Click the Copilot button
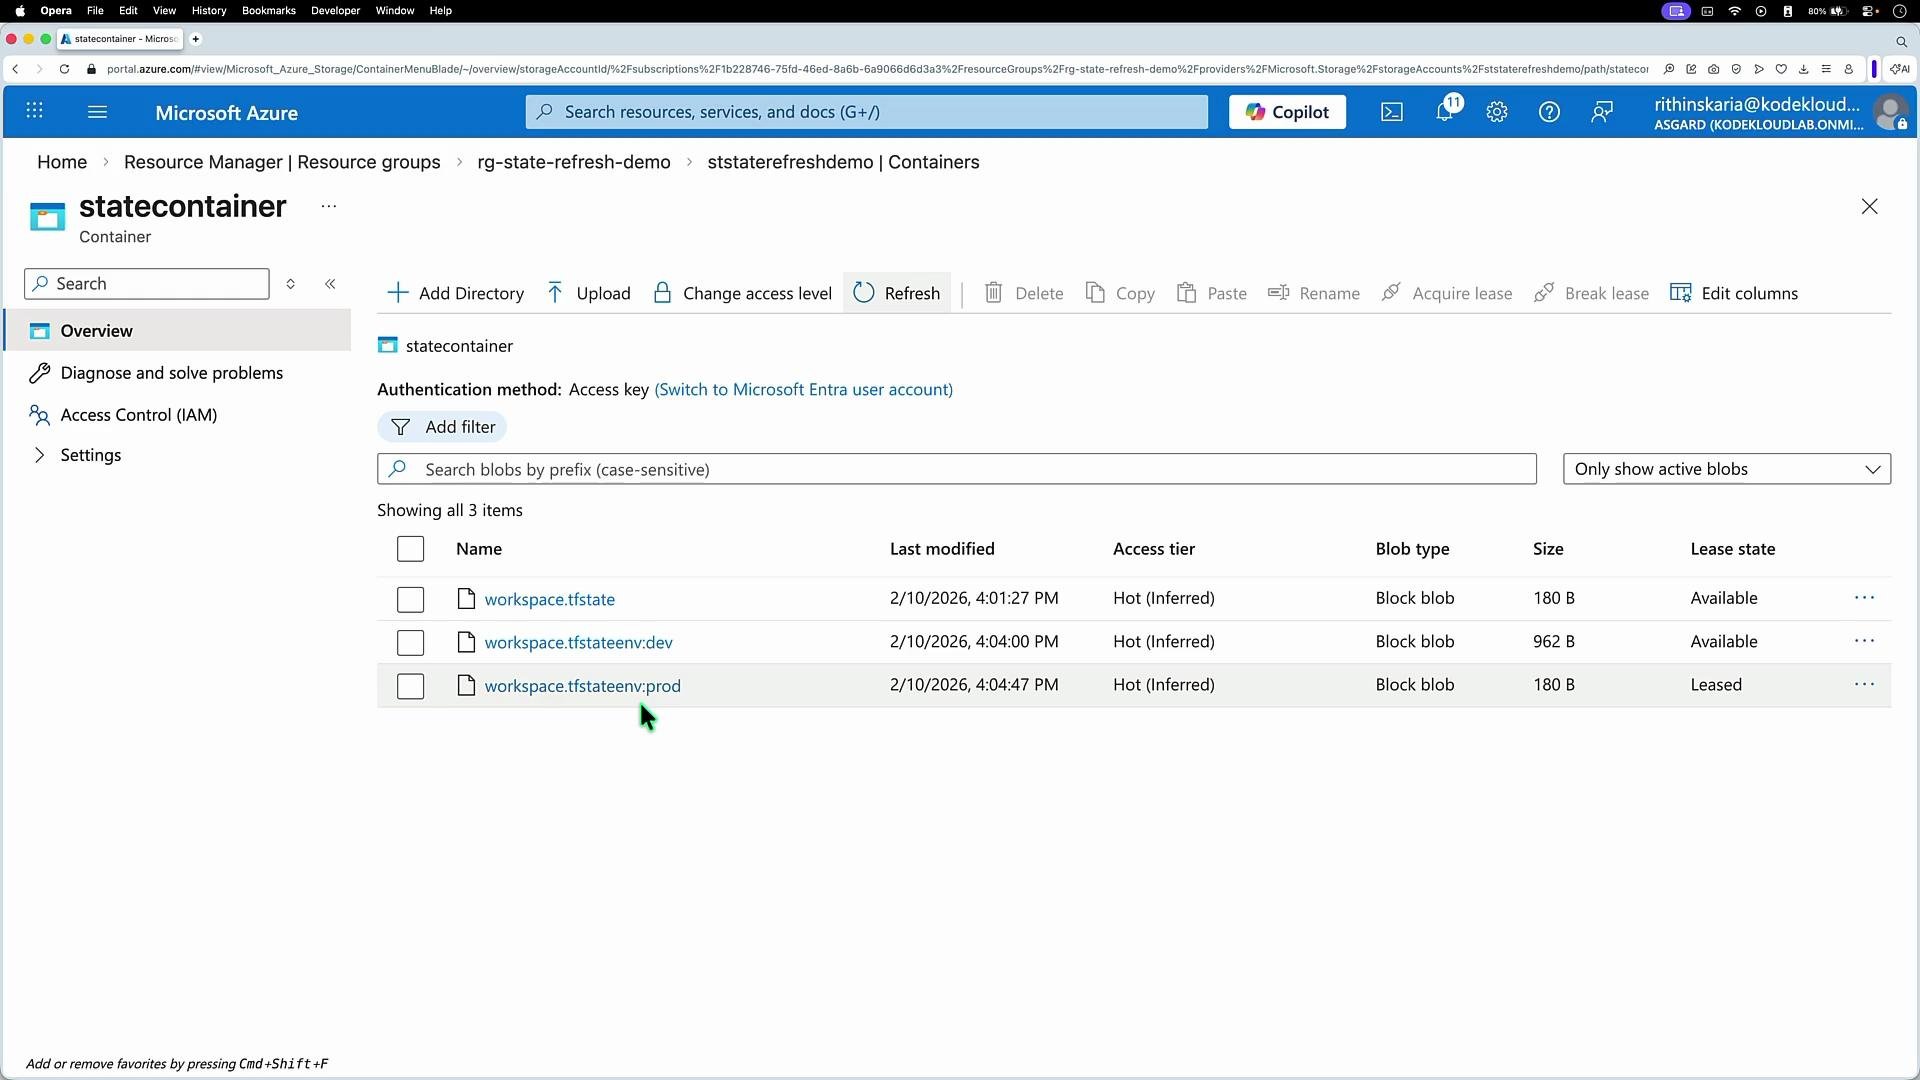 (x=1287, y=112)
